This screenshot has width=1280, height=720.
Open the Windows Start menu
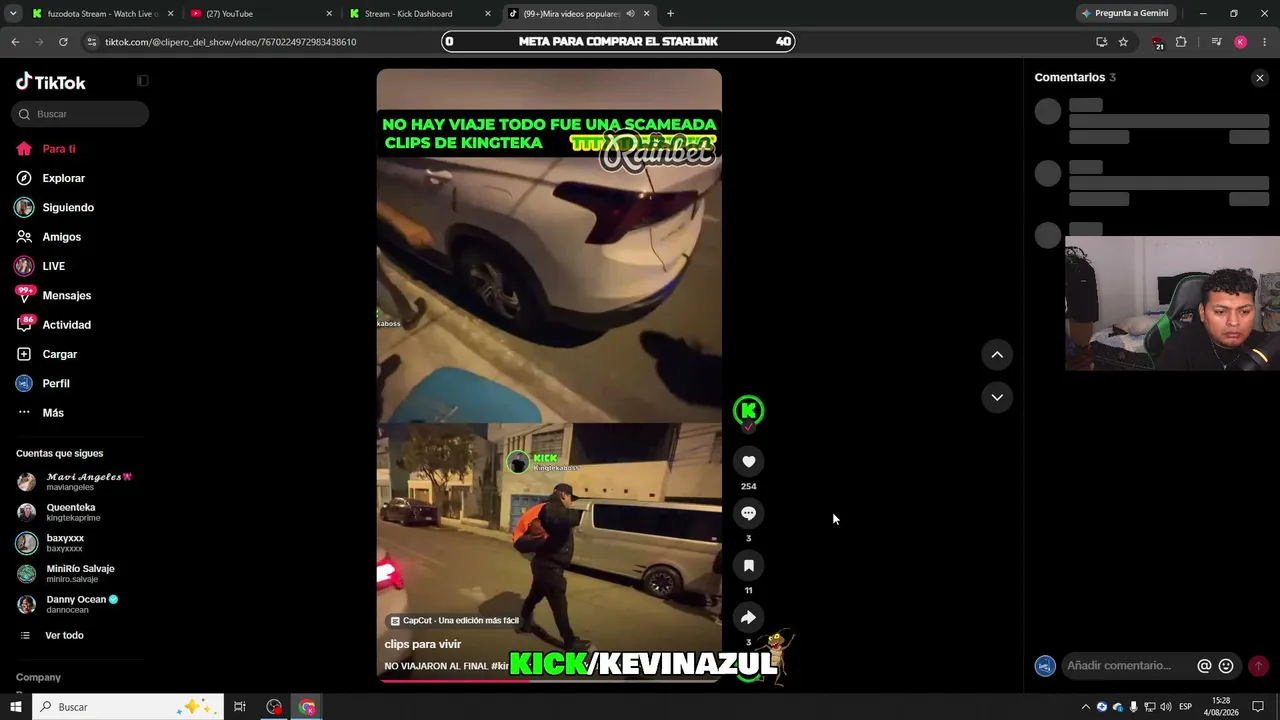point(15,707)
